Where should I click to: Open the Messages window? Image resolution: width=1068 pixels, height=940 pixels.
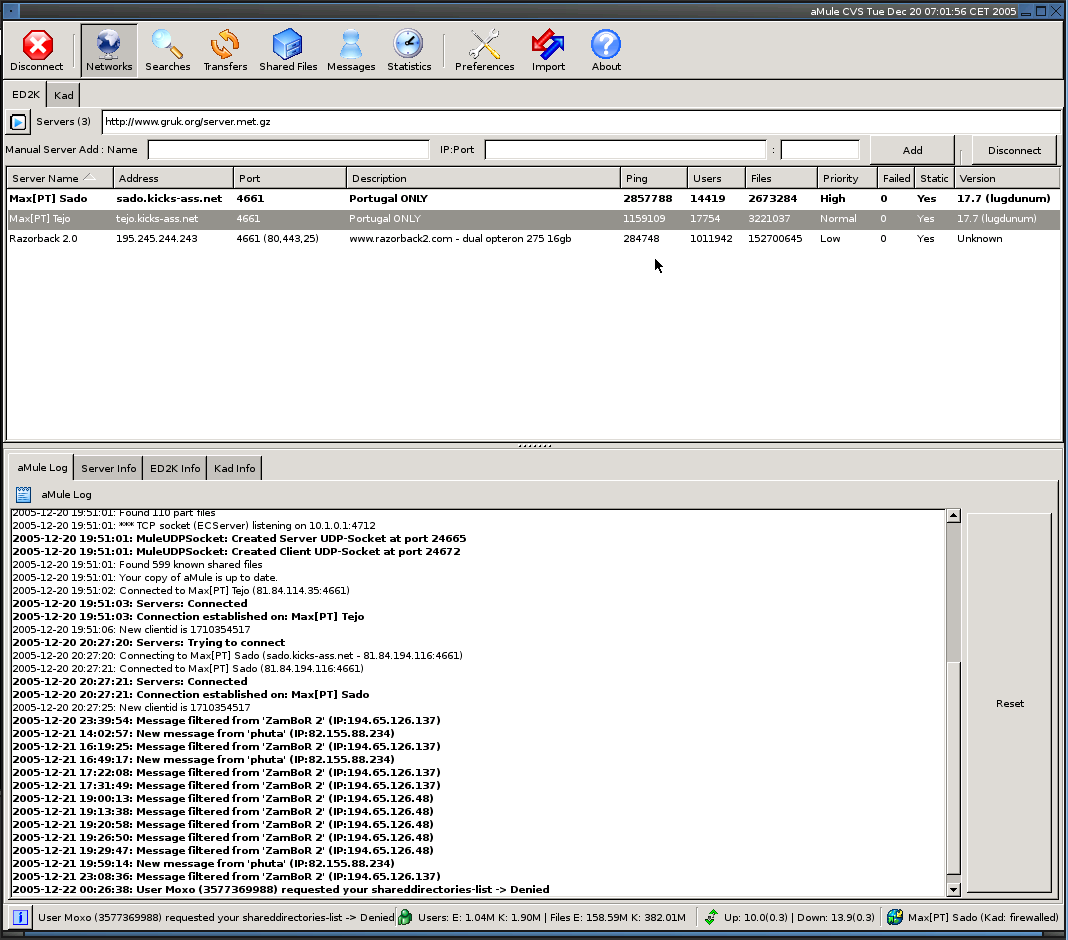click(351, 51)
